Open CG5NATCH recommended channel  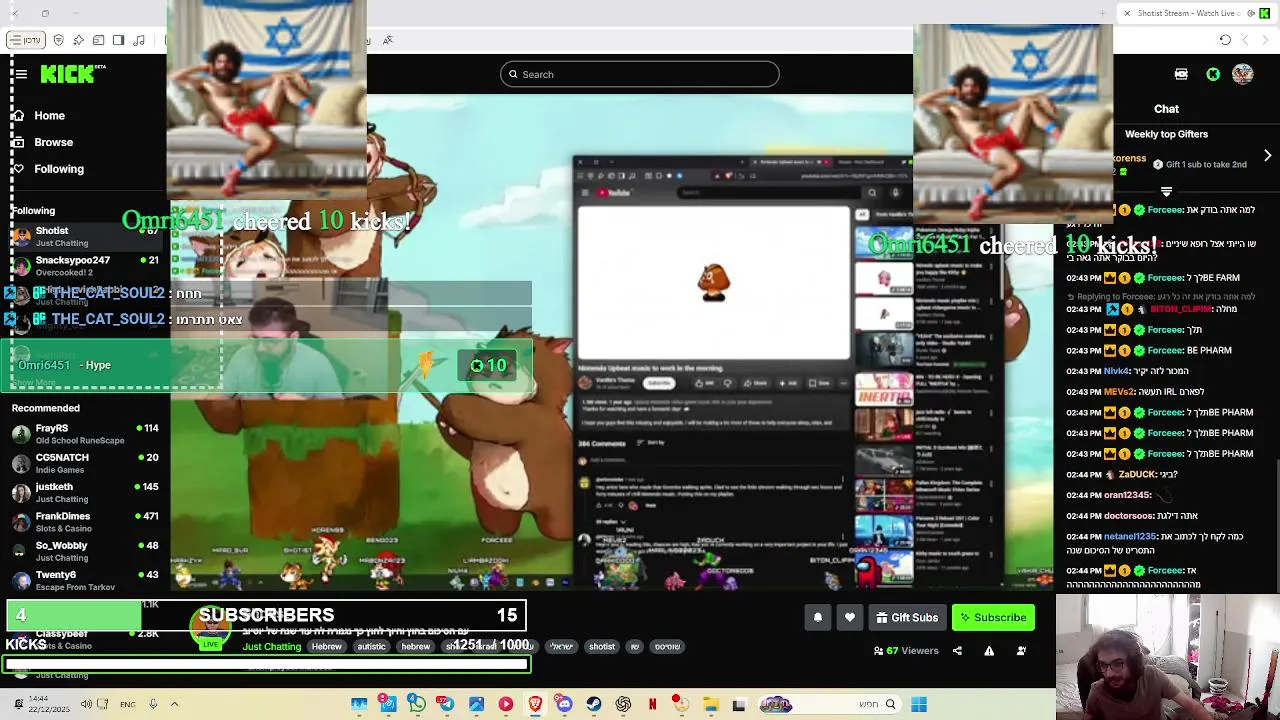(85, 463)
